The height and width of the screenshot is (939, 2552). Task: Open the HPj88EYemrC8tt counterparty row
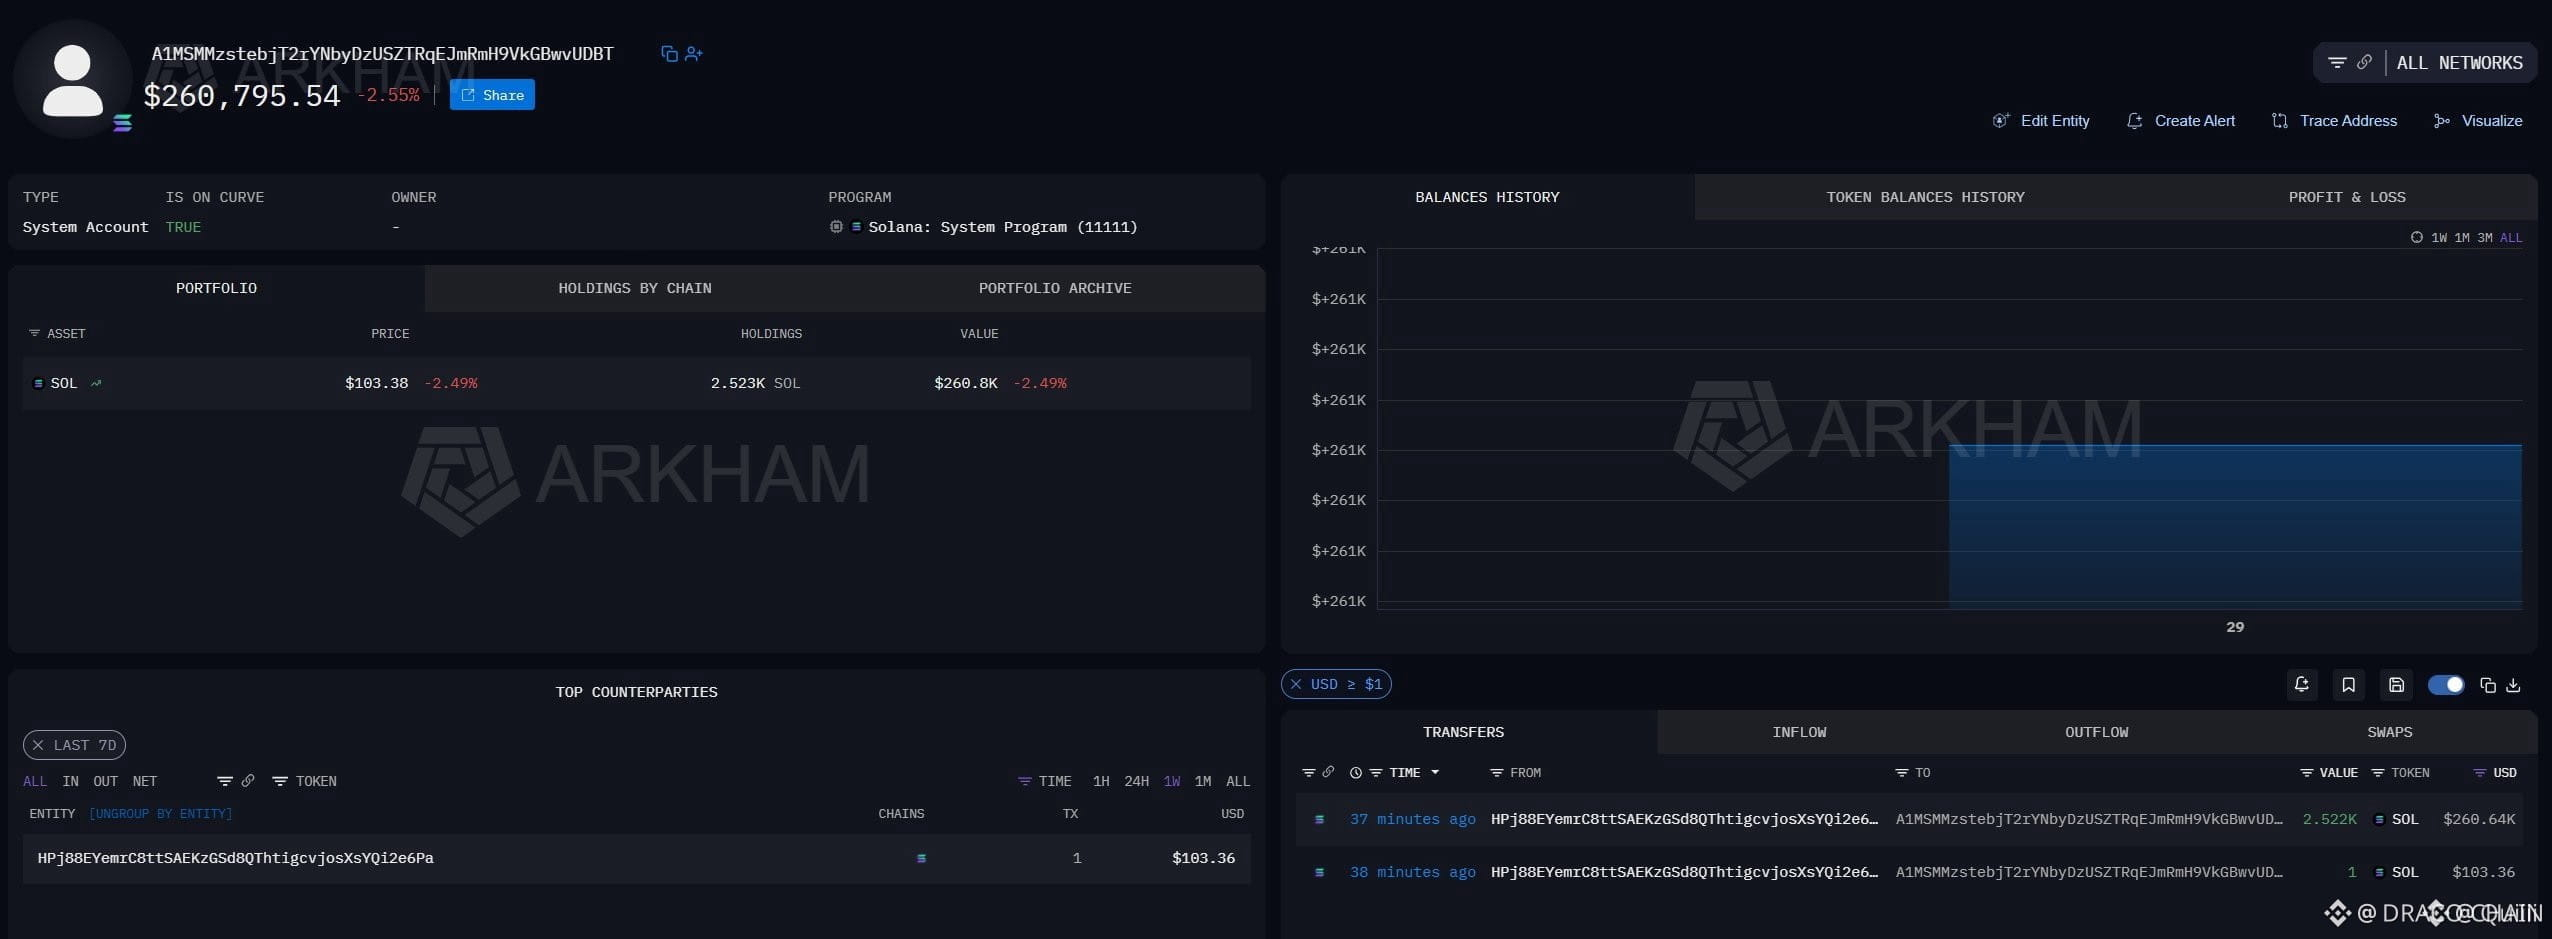pos(636,858)
